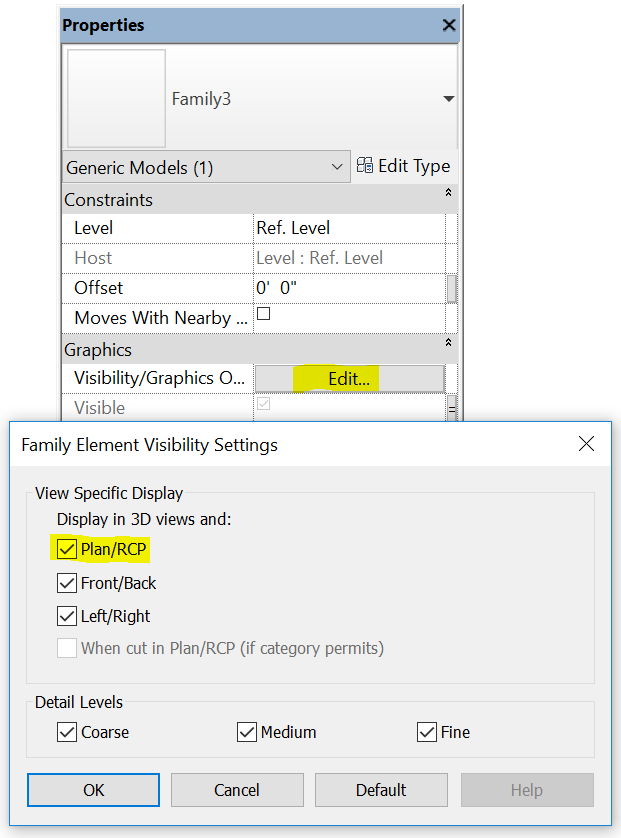Image resolution: width=621 pixels, height=838 pixels.
Task: Select the Ref. Level value for Level
Action: click(330, 227)
